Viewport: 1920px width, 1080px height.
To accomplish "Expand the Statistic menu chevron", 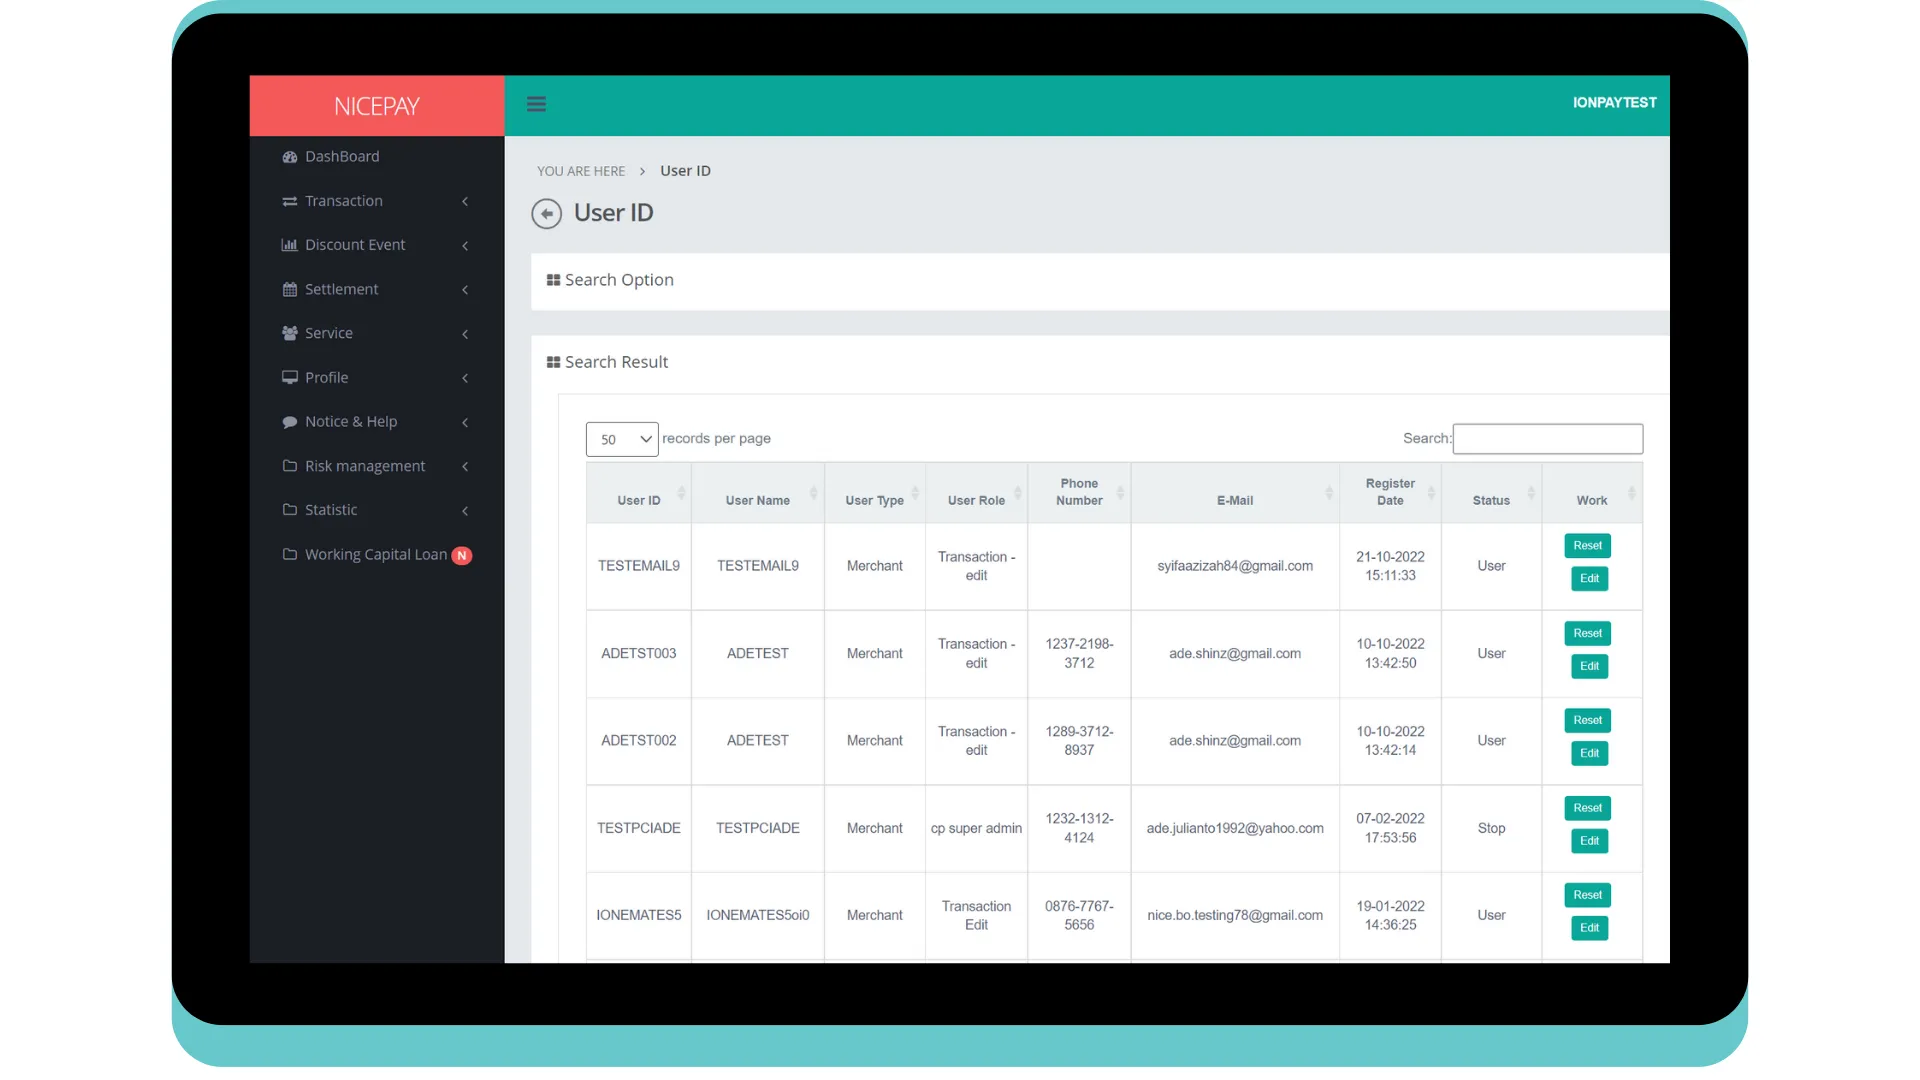I will [x=465, y=511].
